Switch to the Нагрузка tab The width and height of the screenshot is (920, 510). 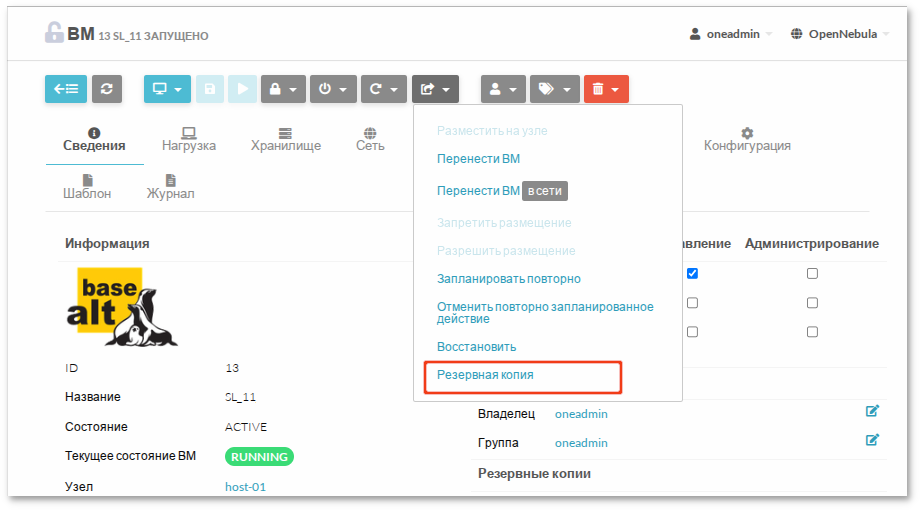click(x=189, y=140)
